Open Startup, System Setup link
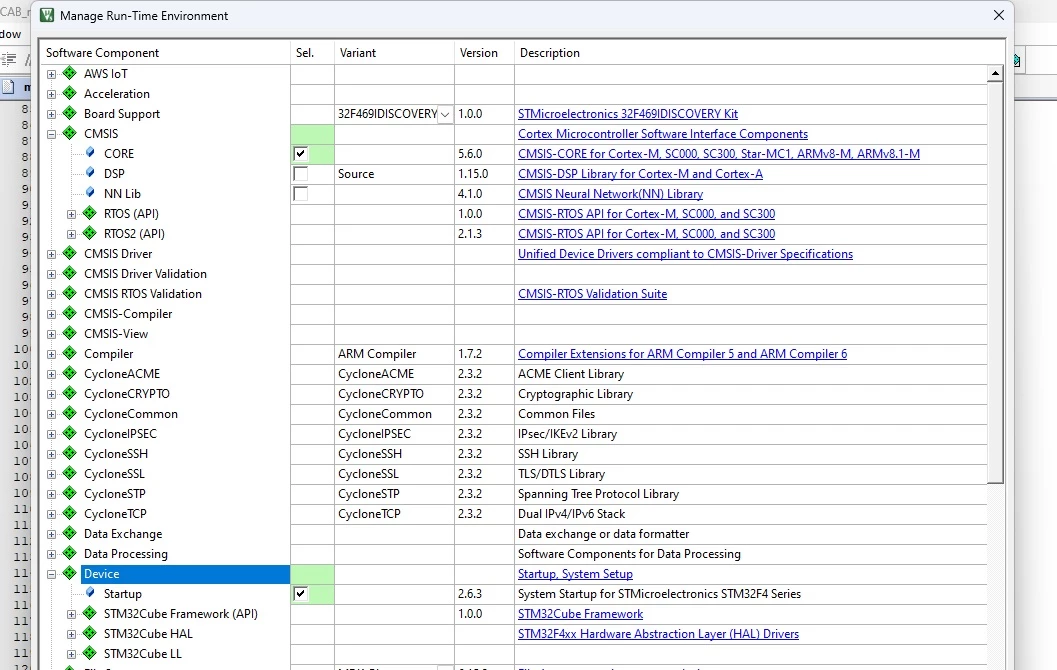1057x670 pixels. [x=575, y=574]
